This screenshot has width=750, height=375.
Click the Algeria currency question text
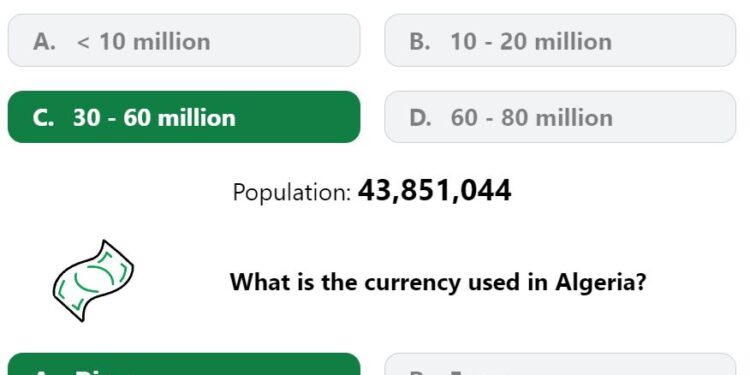tap(438, 282)
